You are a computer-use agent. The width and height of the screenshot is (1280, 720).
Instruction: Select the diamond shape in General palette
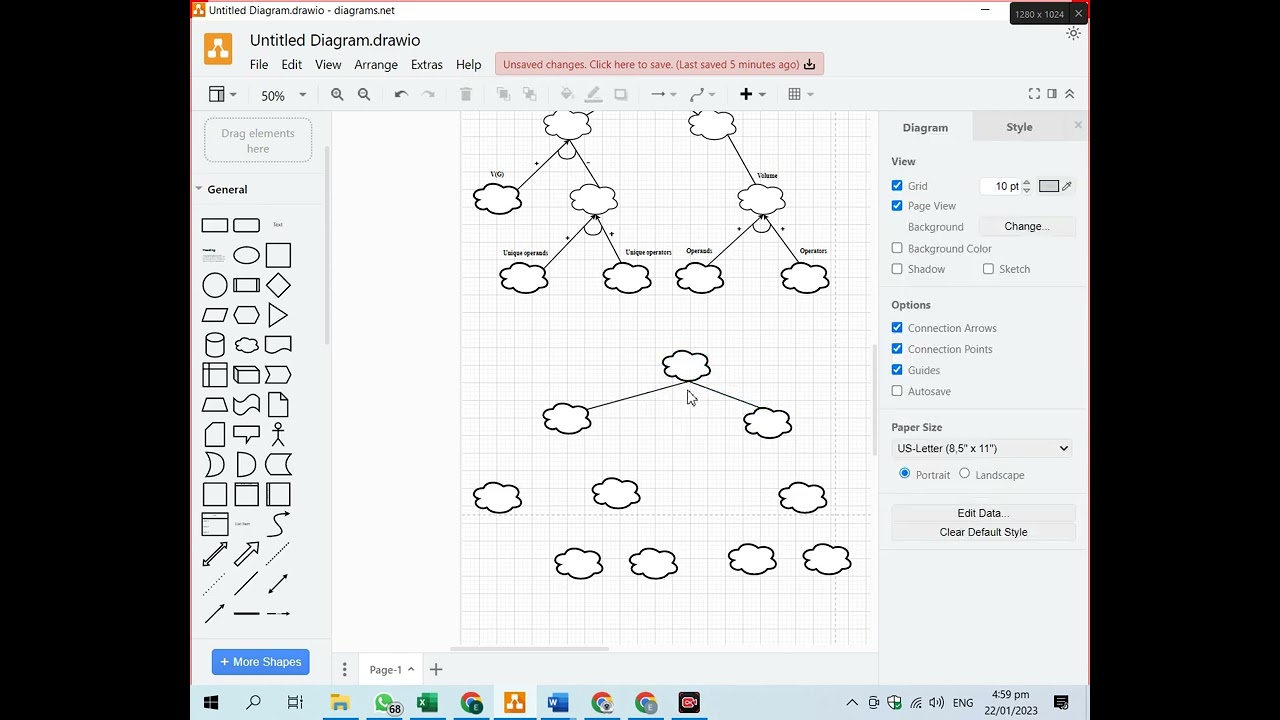point(278,286)
